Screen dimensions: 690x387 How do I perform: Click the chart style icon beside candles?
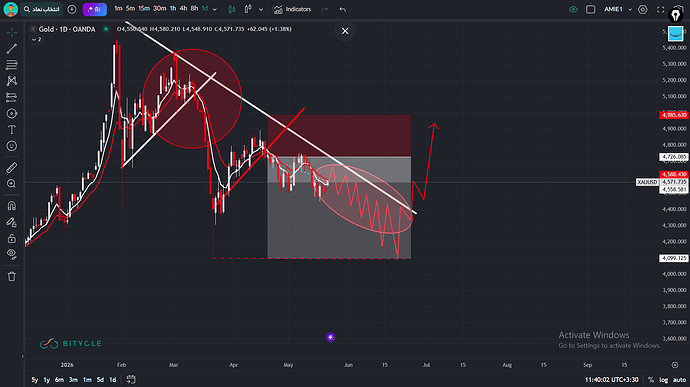point(248,9)
